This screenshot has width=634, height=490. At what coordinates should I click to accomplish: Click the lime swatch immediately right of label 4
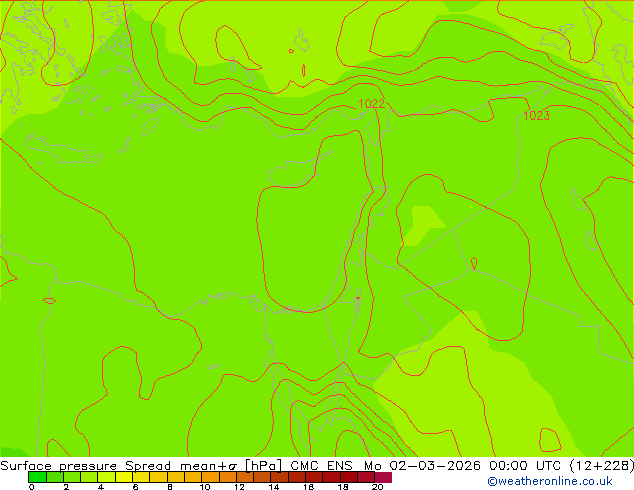pyautogui.click(x=106, y=477)
